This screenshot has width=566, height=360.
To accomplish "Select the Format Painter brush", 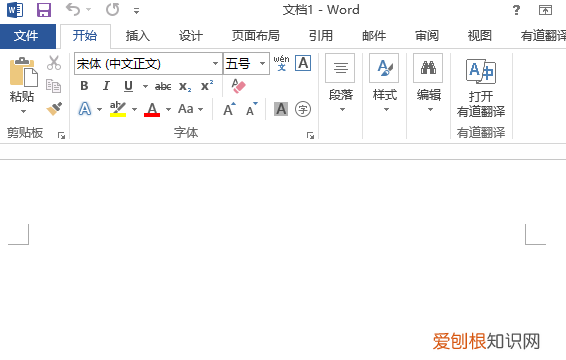I will tap(54, 109).
